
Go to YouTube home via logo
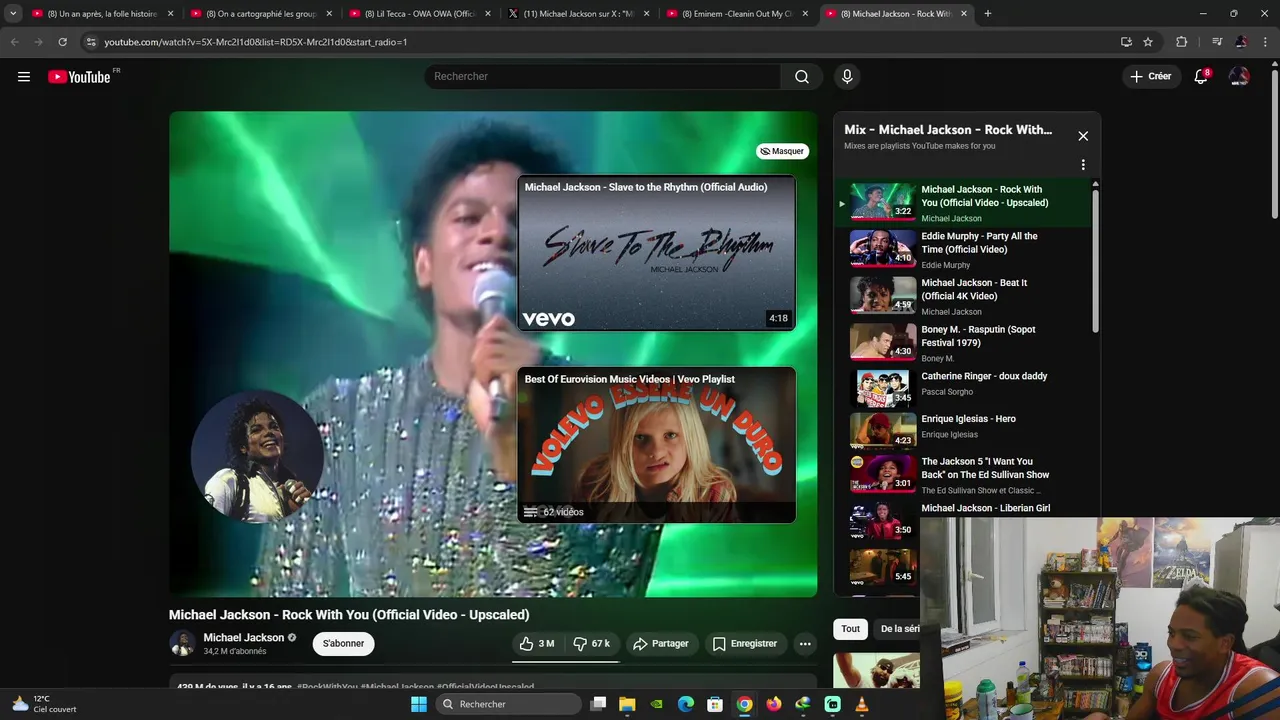(79, 77)
